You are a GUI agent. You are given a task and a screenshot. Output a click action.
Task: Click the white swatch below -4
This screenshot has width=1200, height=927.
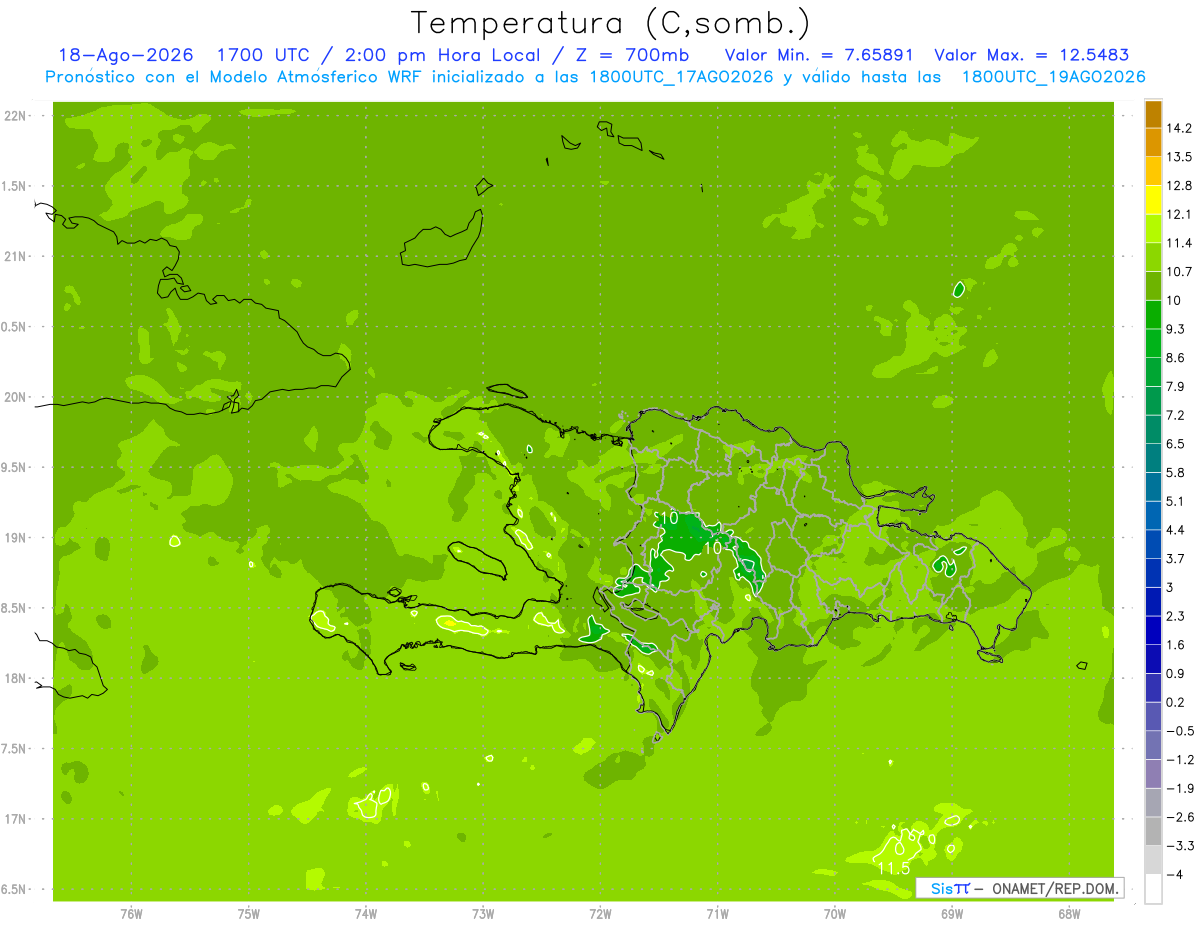(1153, 889)
